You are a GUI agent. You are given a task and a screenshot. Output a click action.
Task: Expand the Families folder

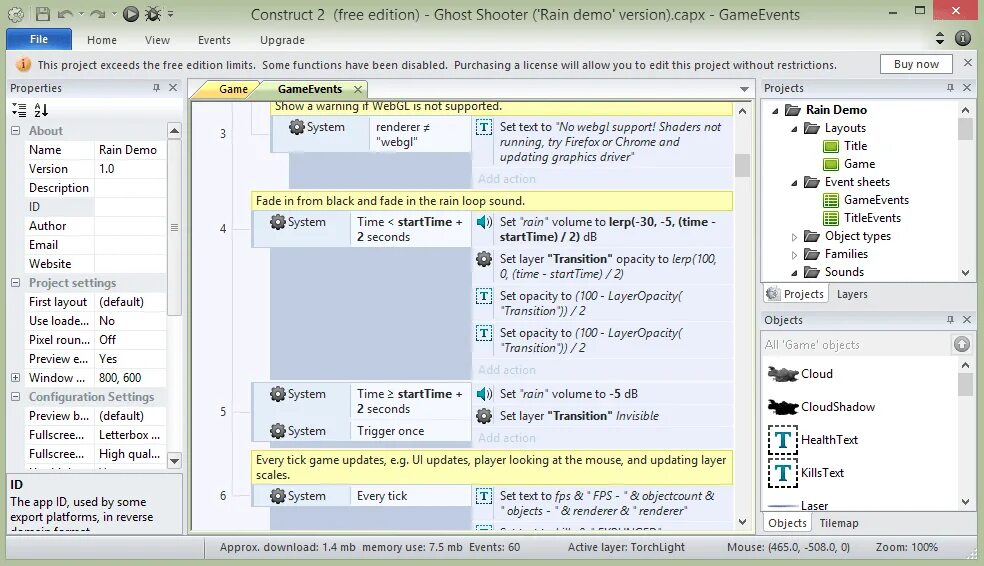point(794,255)
